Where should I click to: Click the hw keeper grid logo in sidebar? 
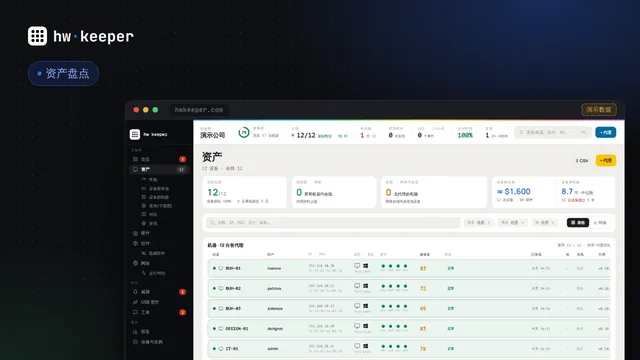[x=135, y=134]
